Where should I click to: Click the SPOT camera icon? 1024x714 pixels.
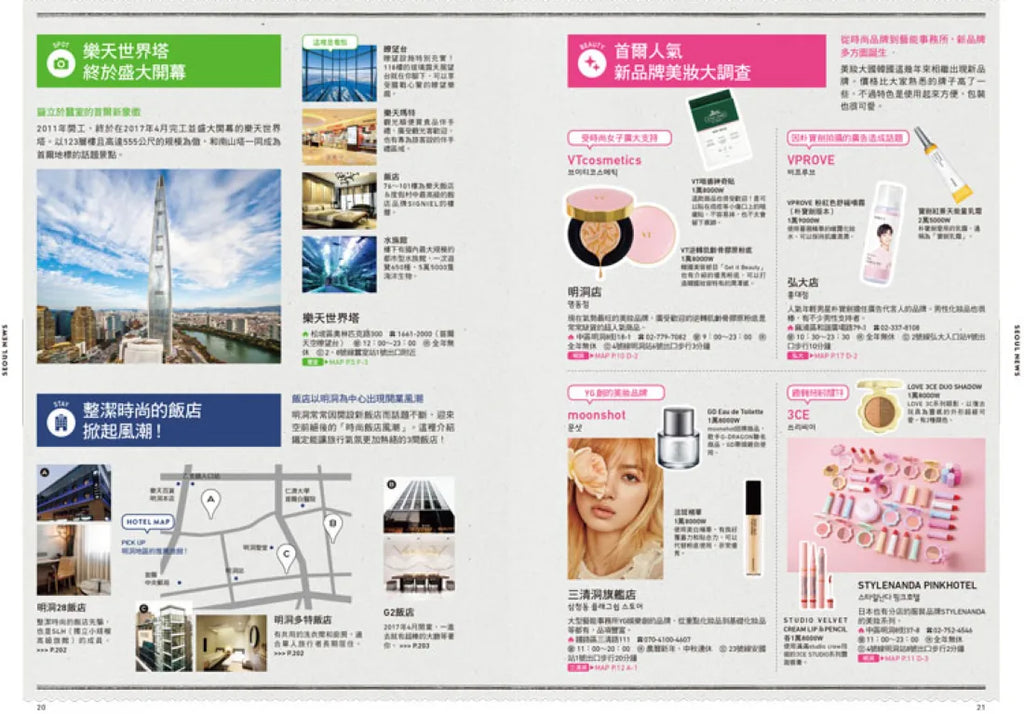(x=60, y=62)
